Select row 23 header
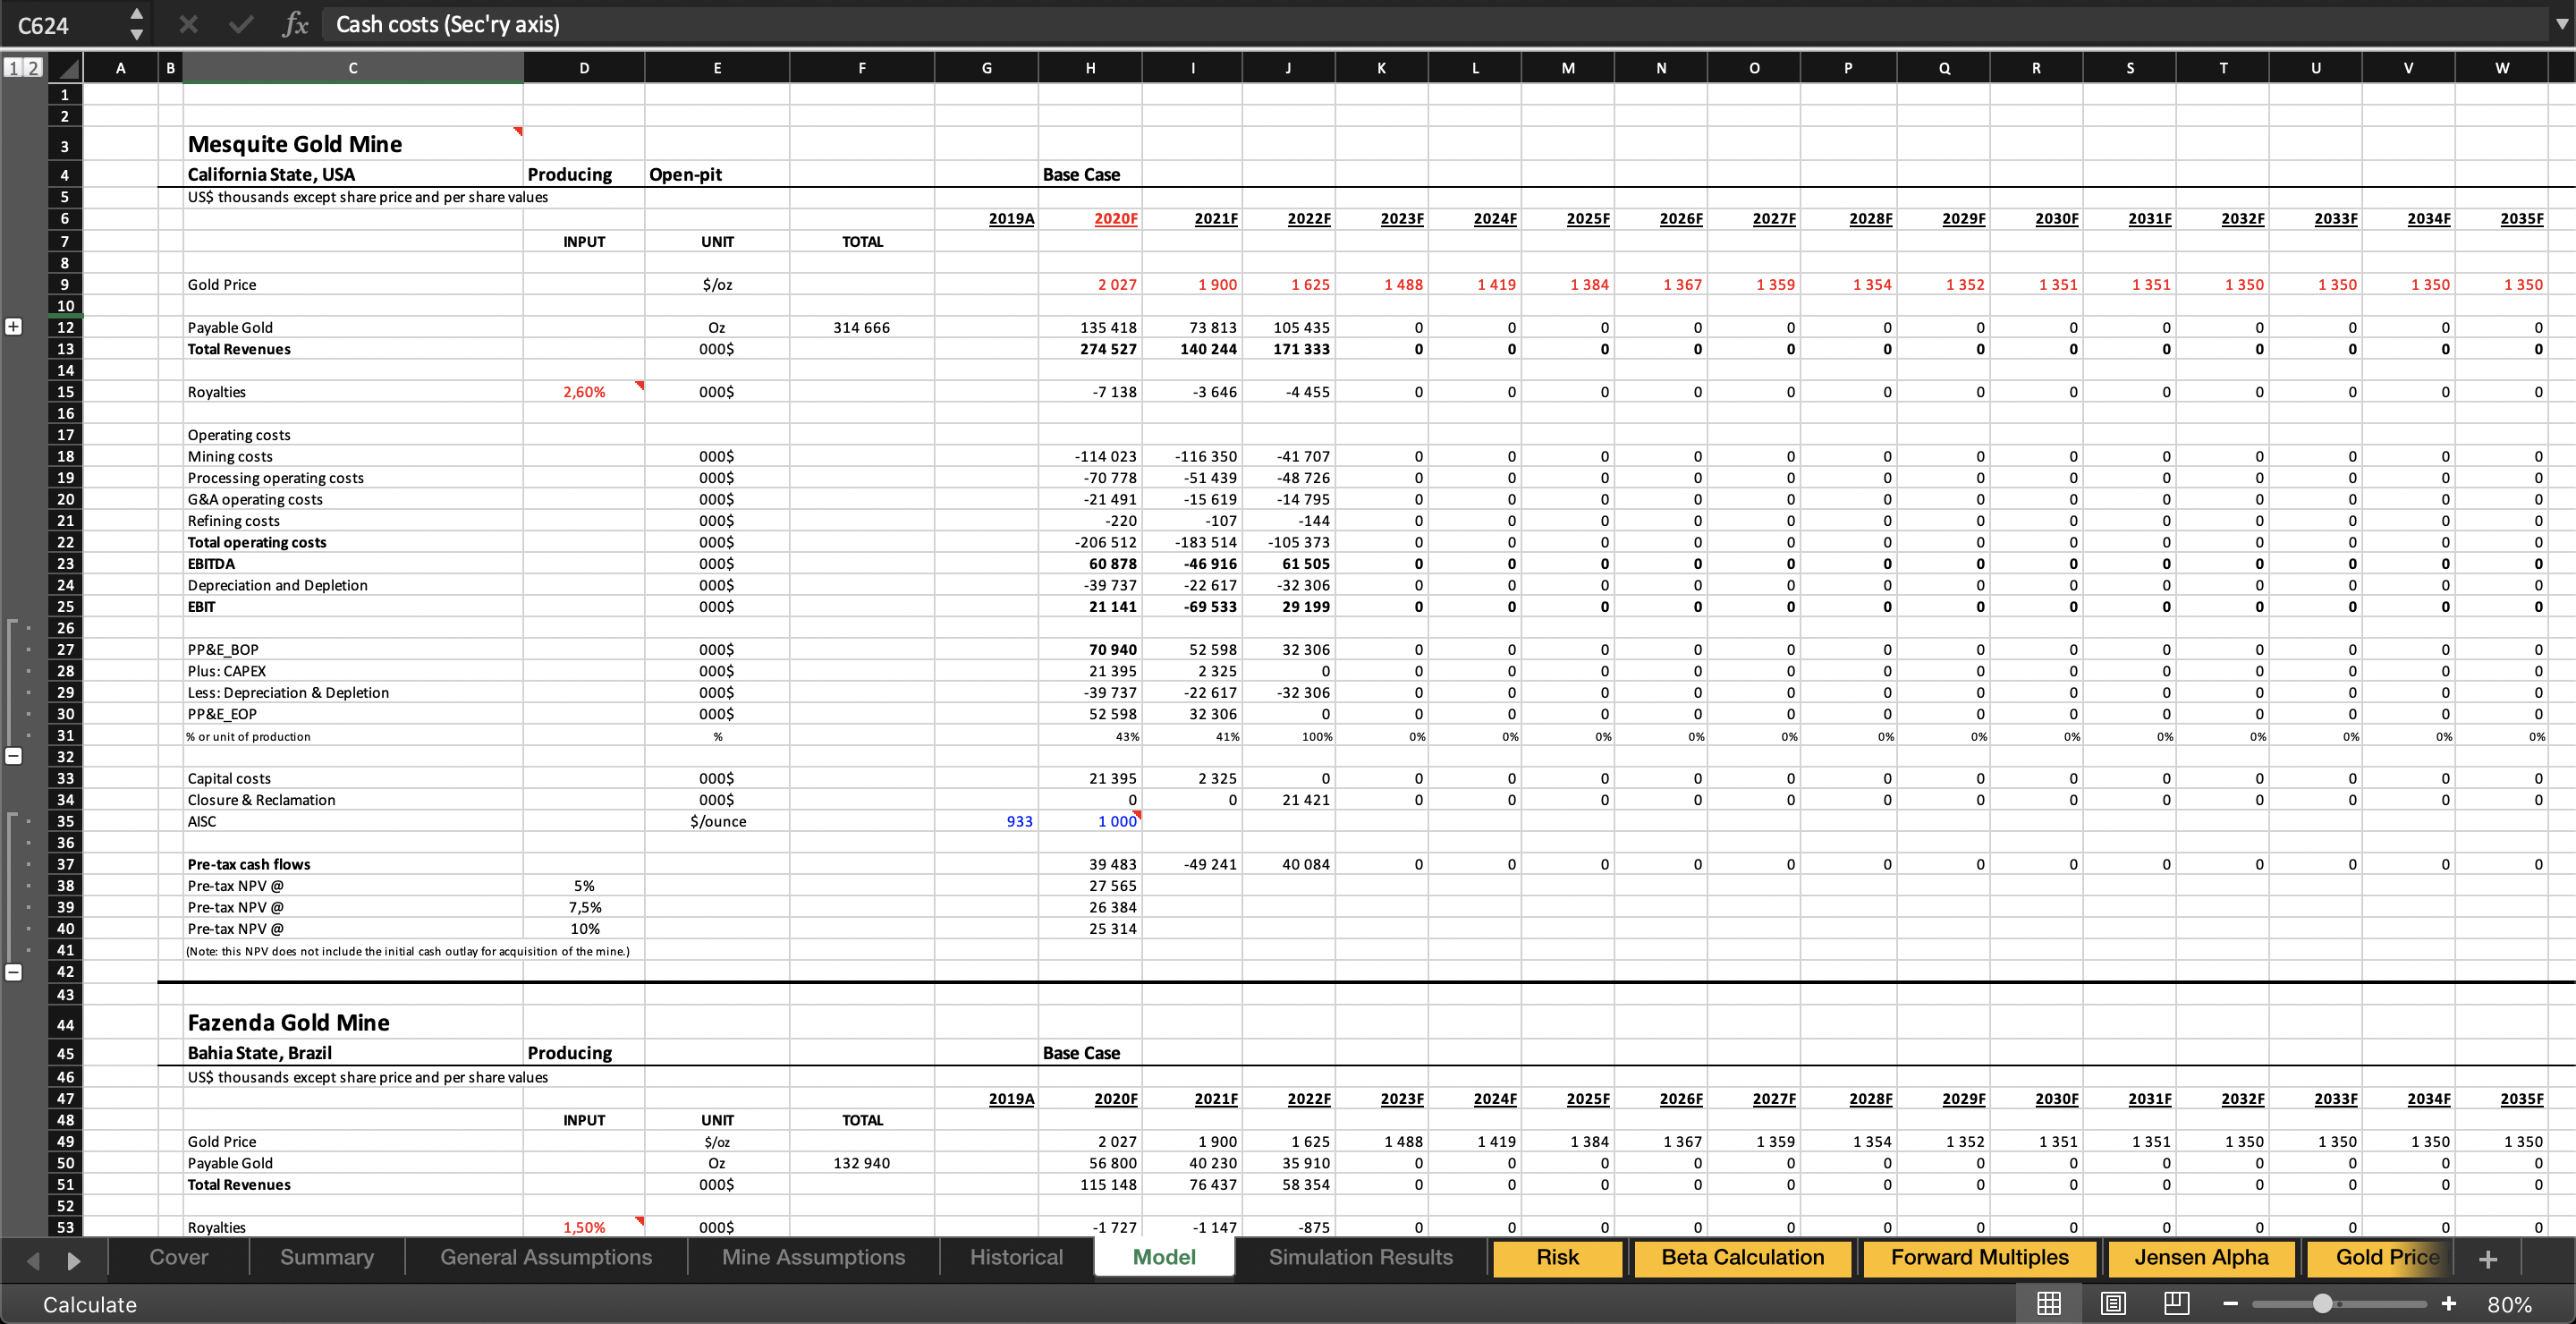This screenshot has height=1324, width=2576. click(x=65, y=563)
